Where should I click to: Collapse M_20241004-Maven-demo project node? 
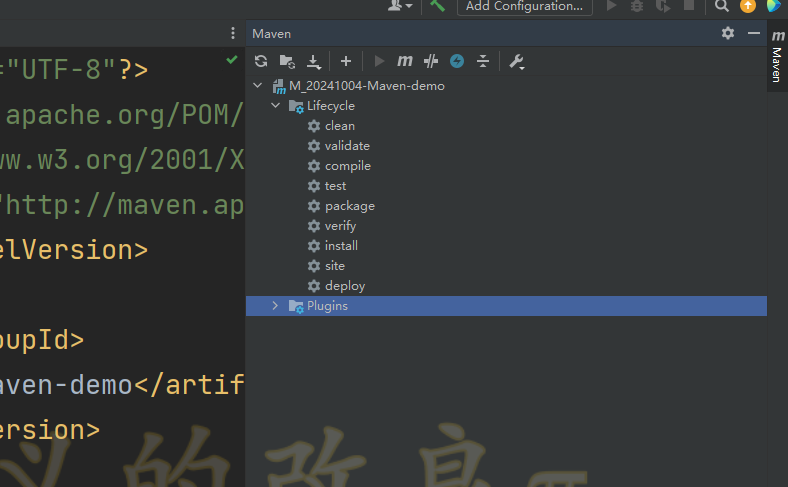click(258, 85)
